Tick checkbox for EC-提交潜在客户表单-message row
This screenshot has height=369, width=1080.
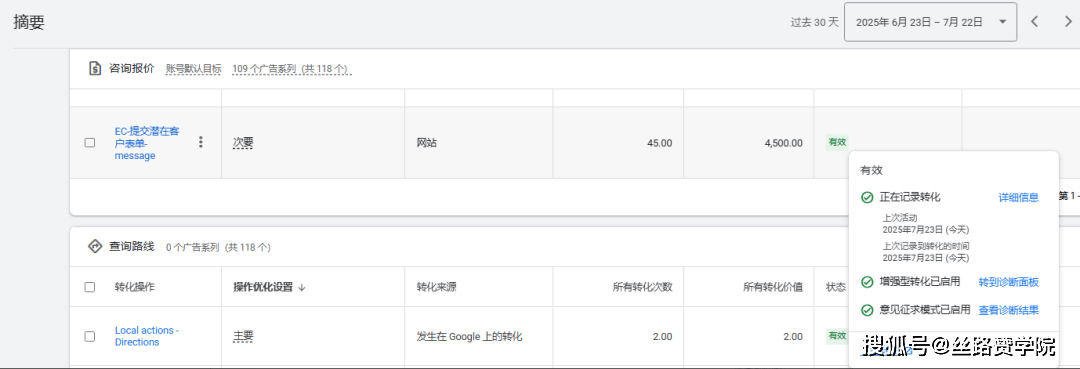point(90,143)
